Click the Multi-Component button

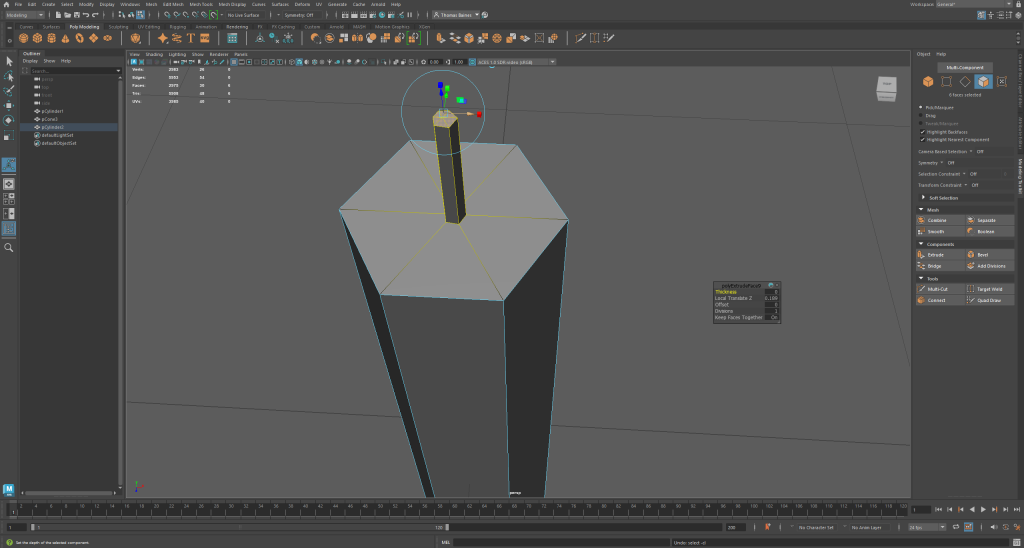964,67
